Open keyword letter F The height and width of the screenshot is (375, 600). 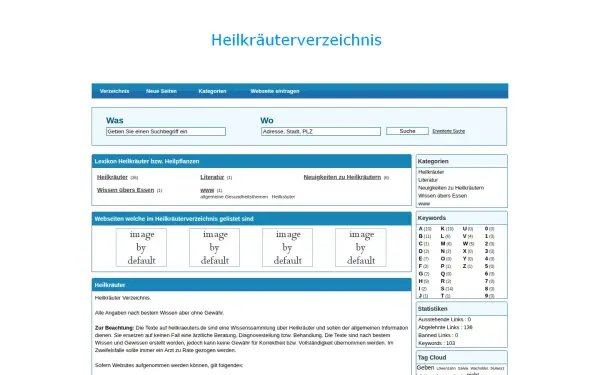(x=420, y=266)
